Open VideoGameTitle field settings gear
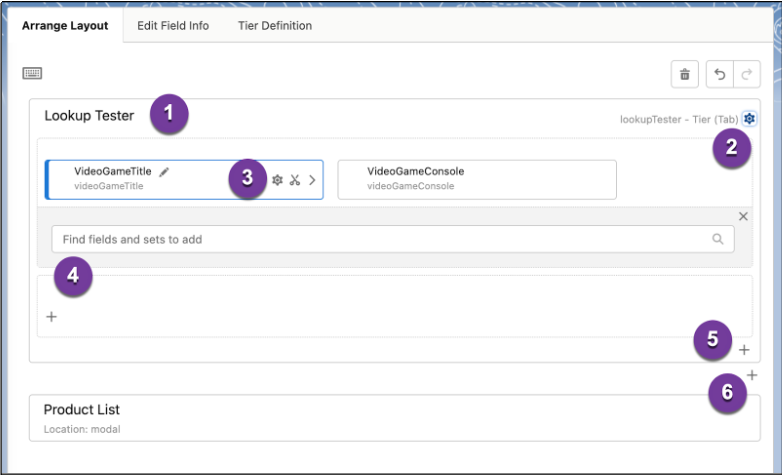 [277, 180]
